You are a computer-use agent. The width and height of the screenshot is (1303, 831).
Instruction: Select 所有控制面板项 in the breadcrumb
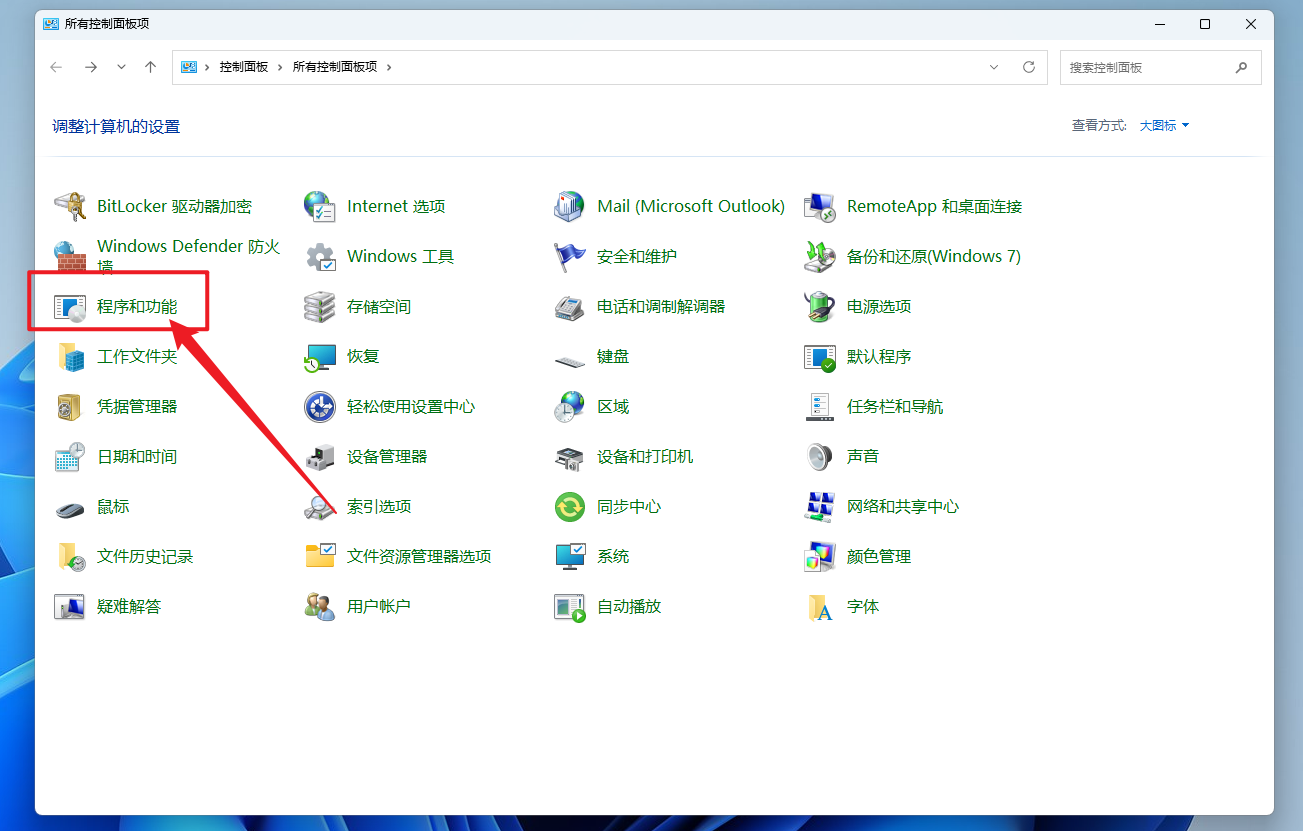click(335, 67)
